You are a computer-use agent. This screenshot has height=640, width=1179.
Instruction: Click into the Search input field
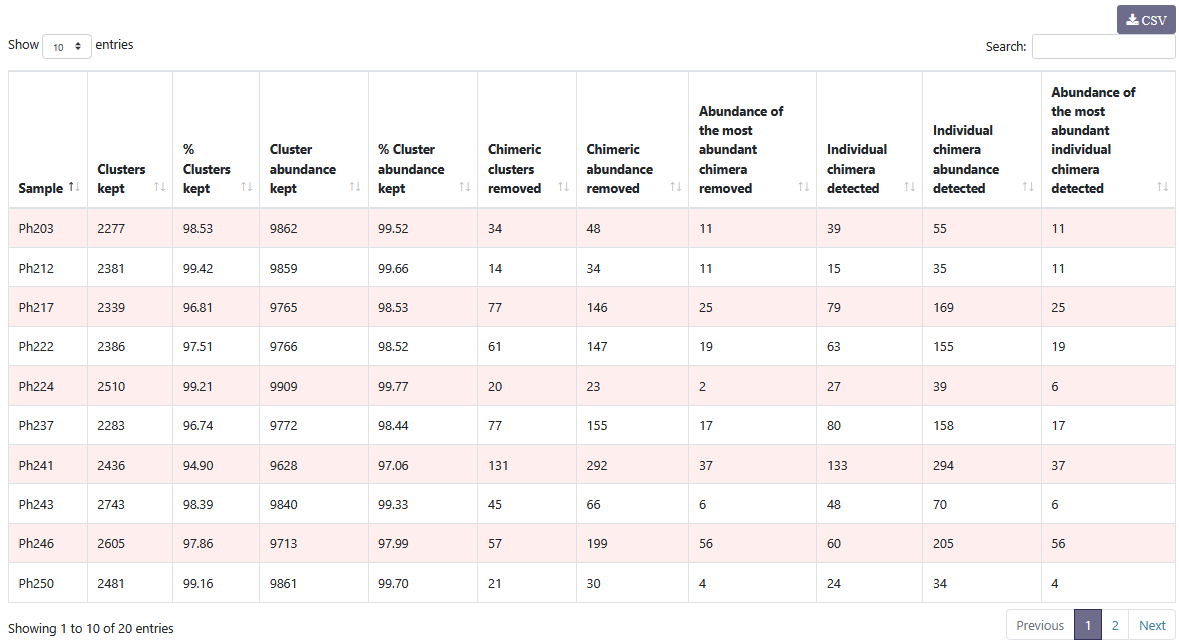point(1103,46)
